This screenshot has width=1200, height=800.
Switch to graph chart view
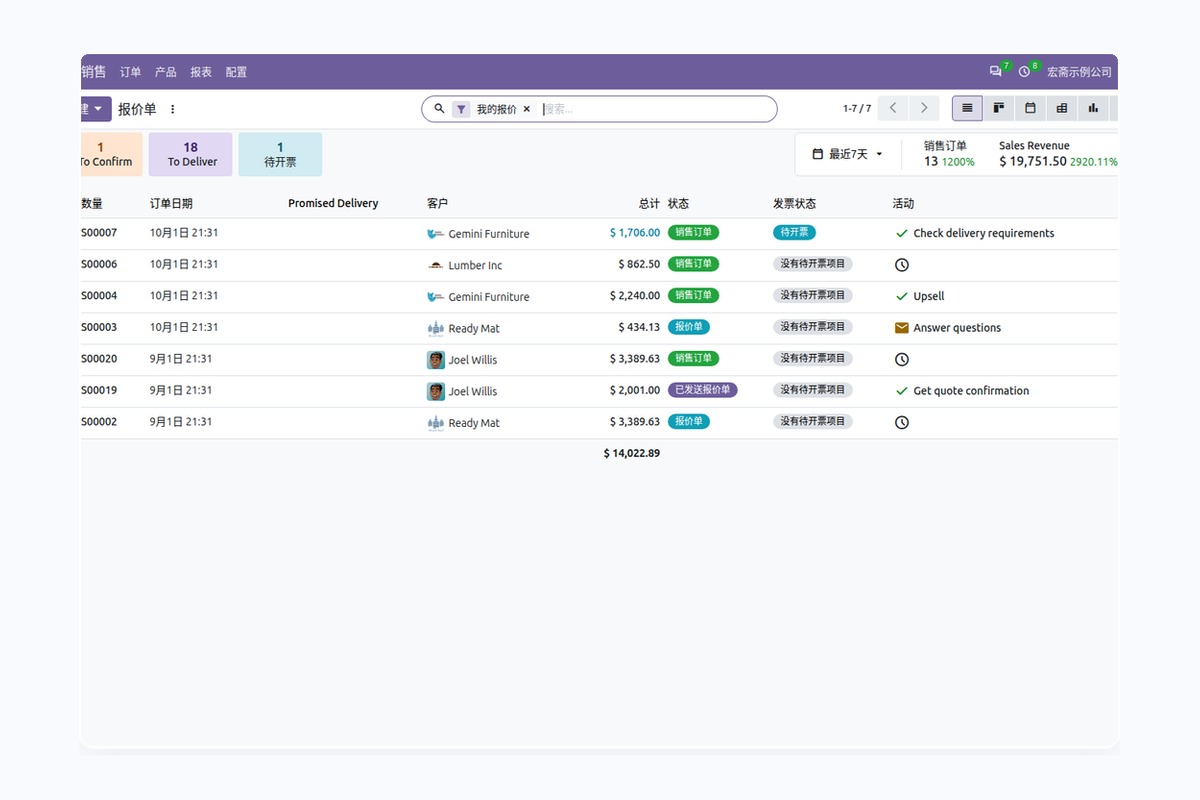pyautogui.click(x=1093, y=108)
